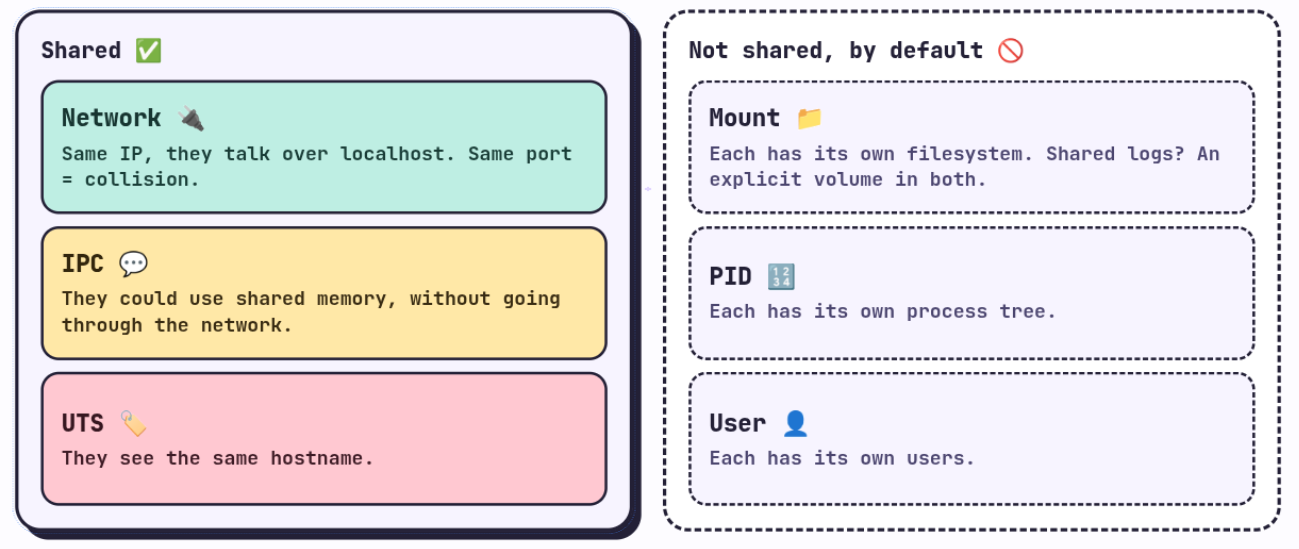
Task: Select the yellow IPC card
Action: click(324, 293)
